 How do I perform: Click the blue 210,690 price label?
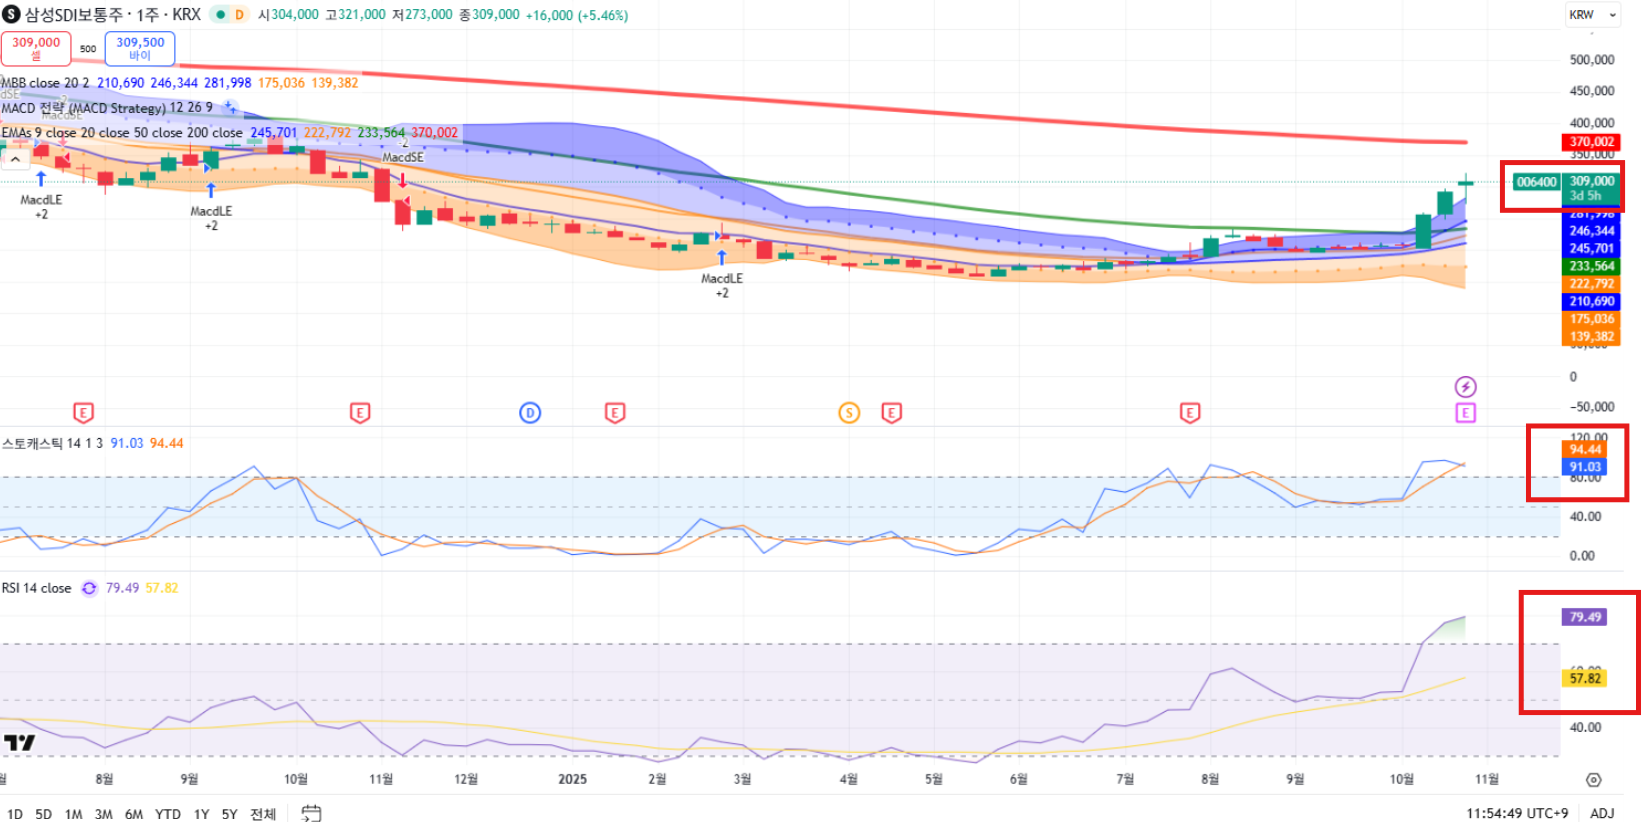(x=1591, y=301)
